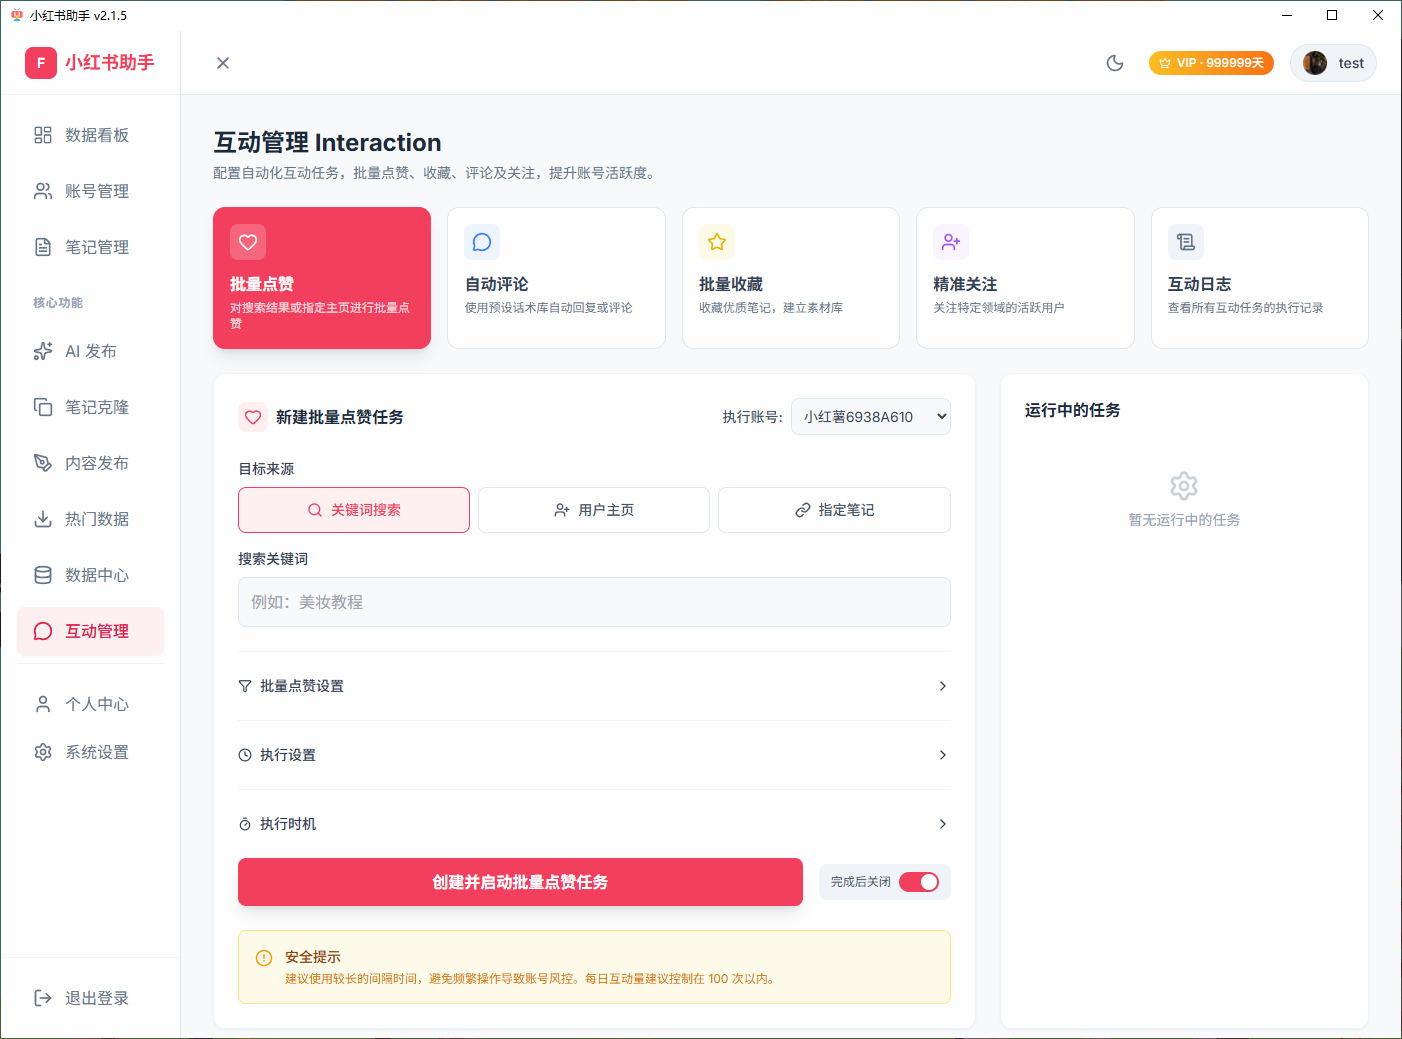
Task: View the 互动日志 execution records
Action: coord(1258,278)
